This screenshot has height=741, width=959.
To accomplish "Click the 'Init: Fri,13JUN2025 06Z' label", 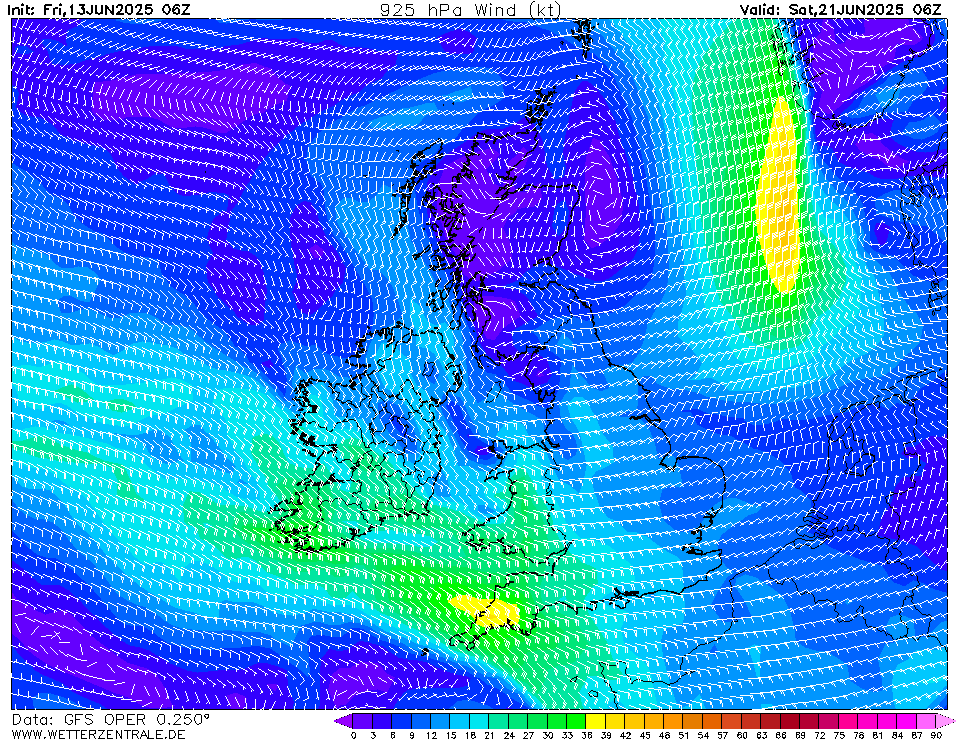I will click(99, 9).
